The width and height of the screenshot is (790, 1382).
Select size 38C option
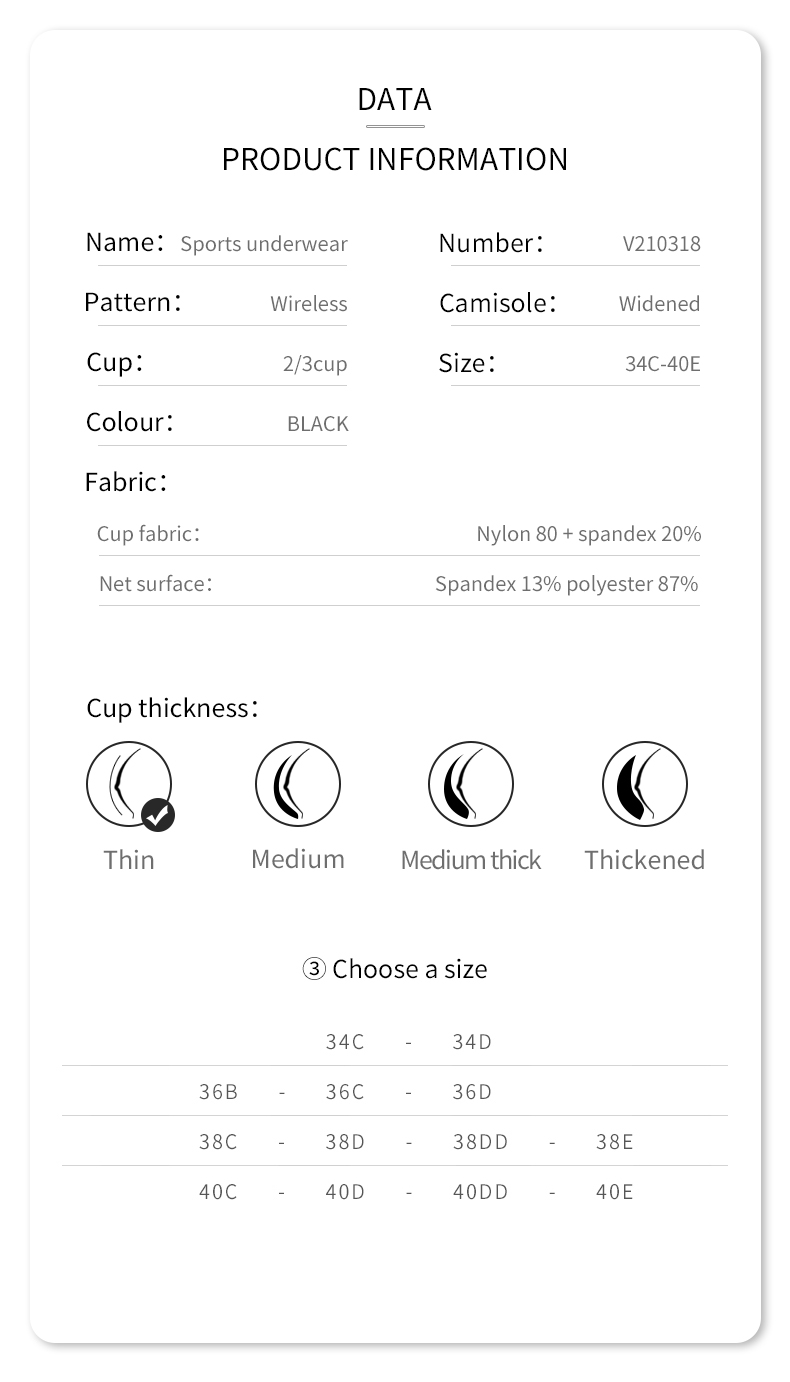click(218, 1142)
